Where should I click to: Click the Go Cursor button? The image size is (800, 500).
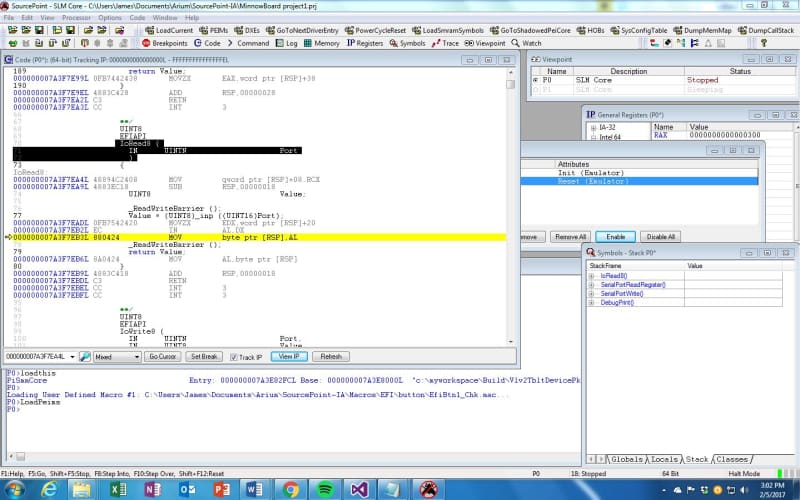(x=162, y=357)
